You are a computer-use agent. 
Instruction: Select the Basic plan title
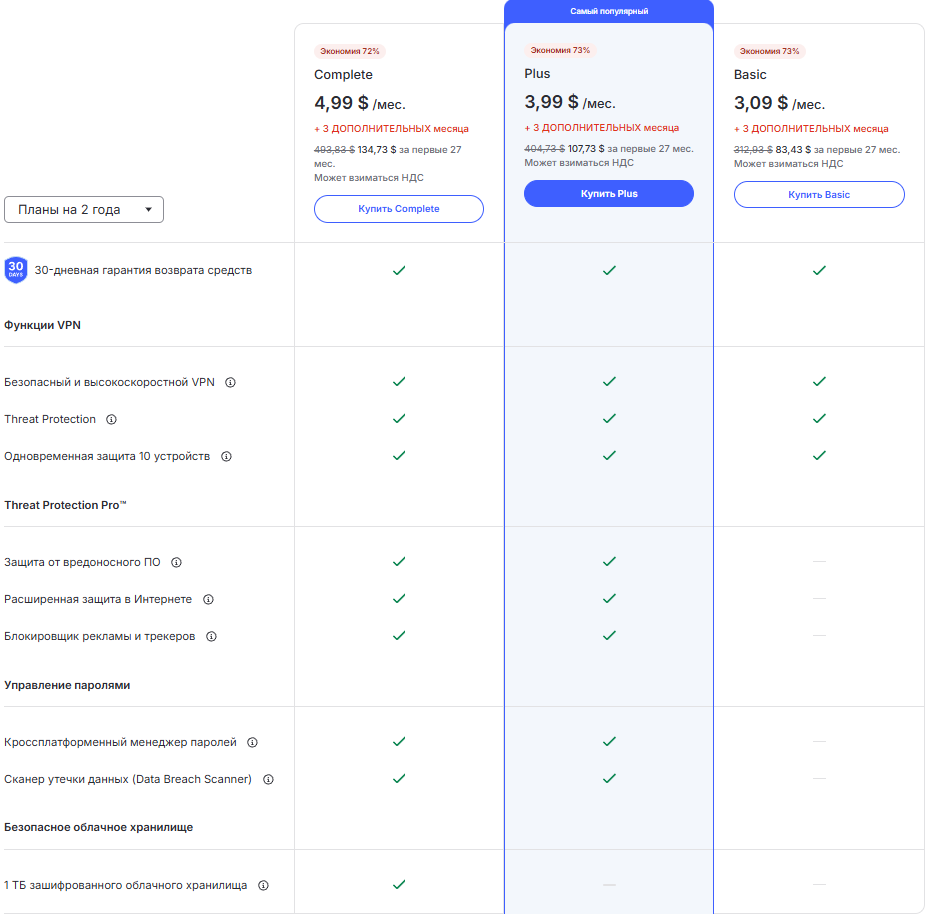click(750, 75)
